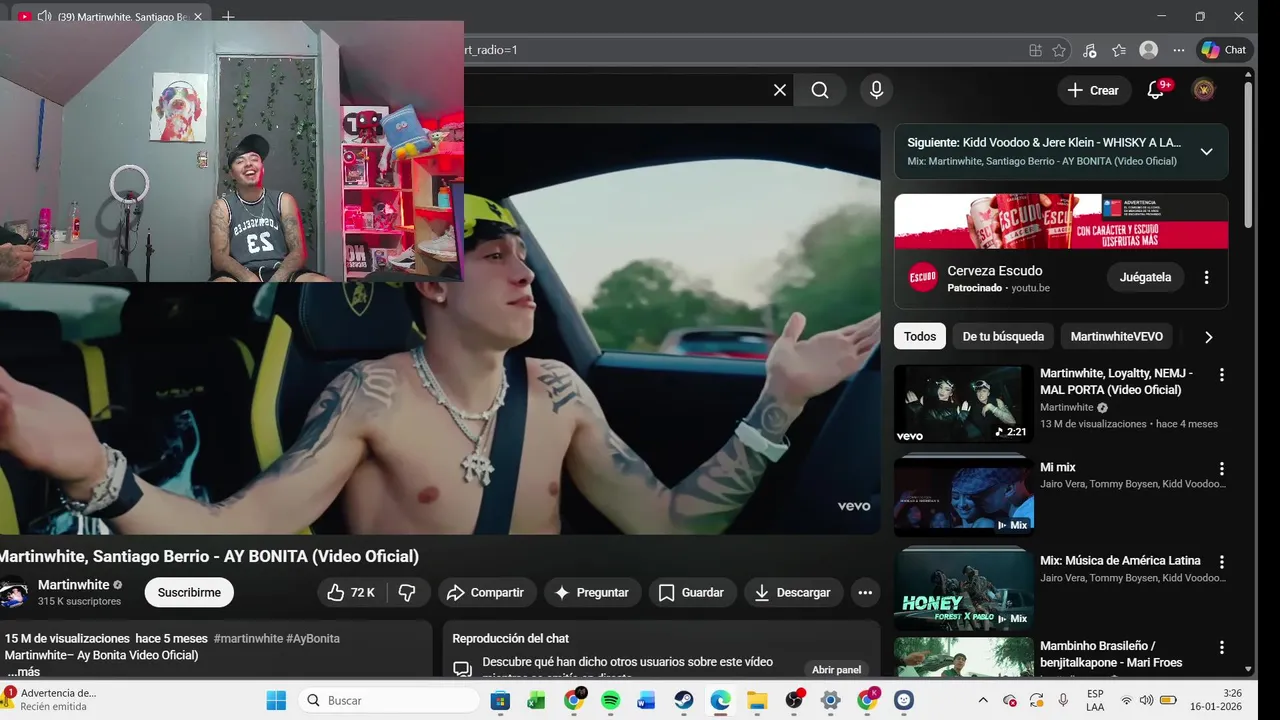Like the video with 72 K thumbs up
This screenshot has width=1280, height=720.
tap(351, 593)
